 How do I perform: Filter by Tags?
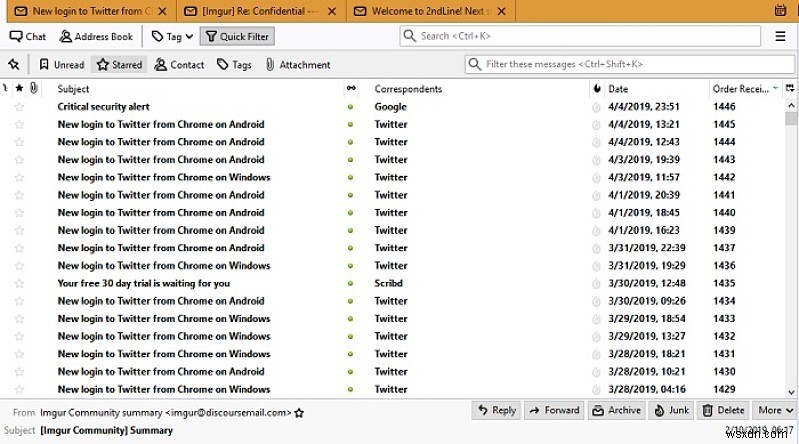(x=234, y=65)
